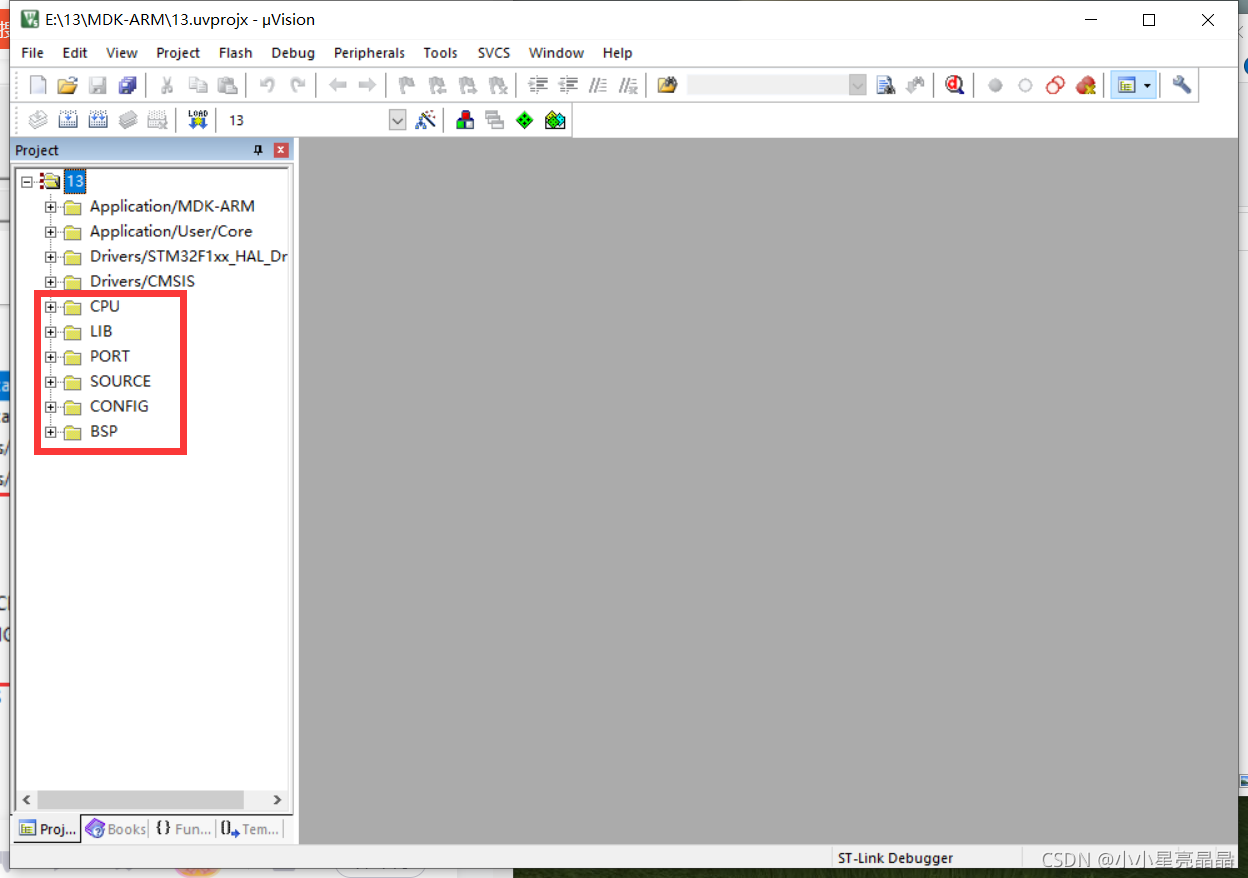Open Find in Files folder-binoculars icon
Image resolution: width=1248 pixels, height=878 pixels.
667,85
